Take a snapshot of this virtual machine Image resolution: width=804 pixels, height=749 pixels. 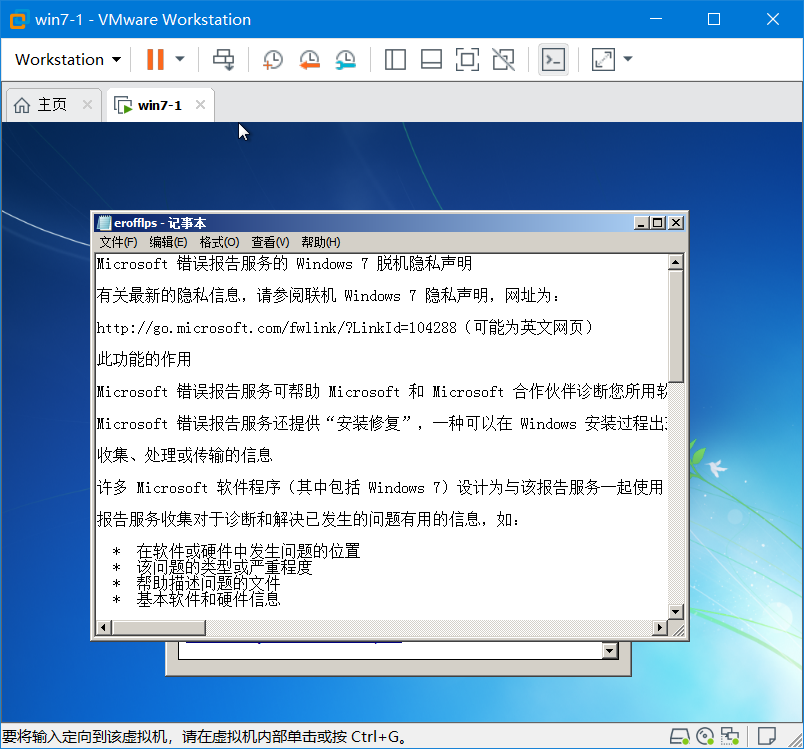pyautogui.click(x=273, y=59)
